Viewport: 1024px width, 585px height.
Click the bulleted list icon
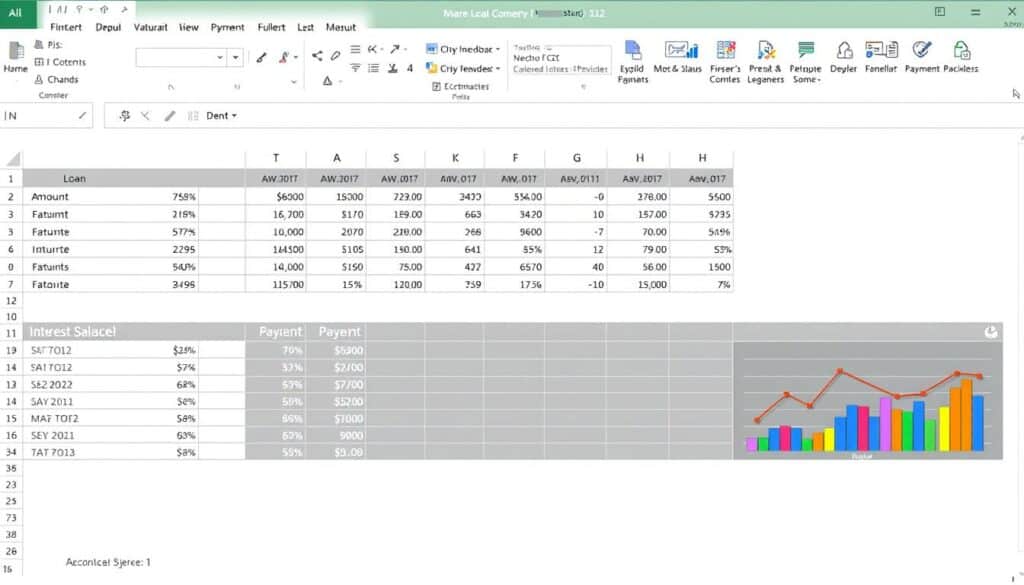click(374, 68)
